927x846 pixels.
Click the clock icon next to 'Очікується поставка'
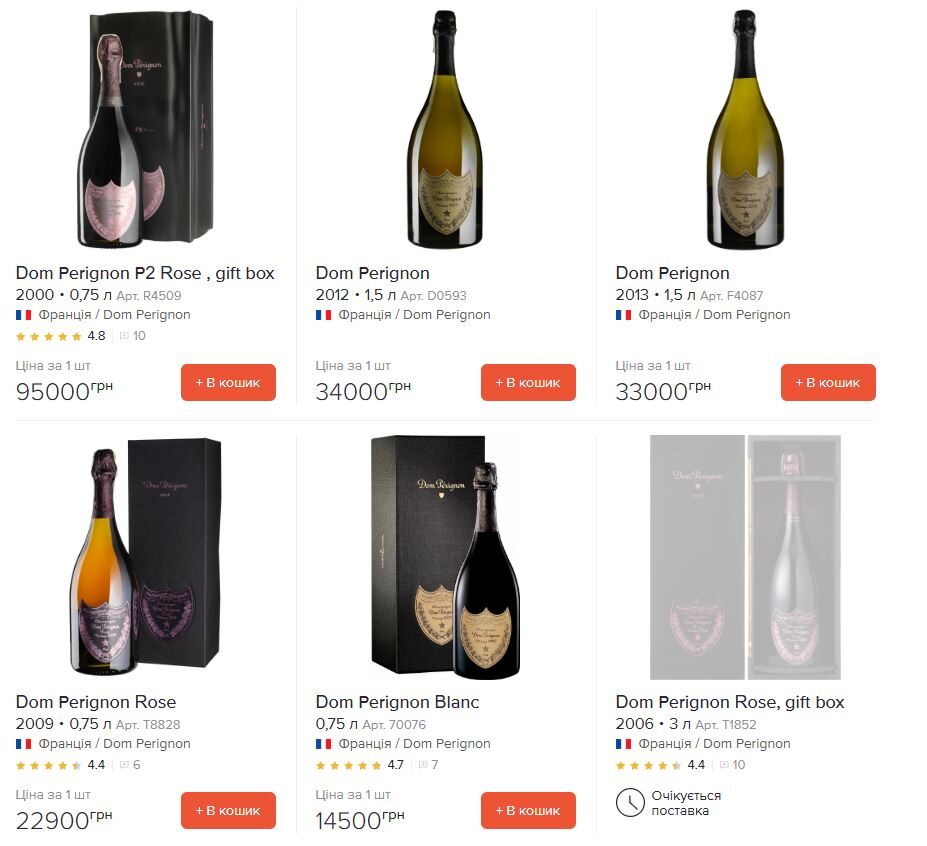[x=629, y=802]
